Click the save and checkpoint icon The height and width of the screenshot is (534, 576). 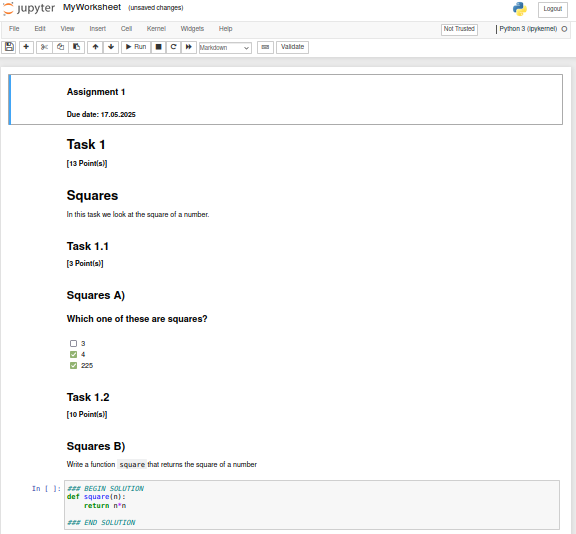click(9, 47)
